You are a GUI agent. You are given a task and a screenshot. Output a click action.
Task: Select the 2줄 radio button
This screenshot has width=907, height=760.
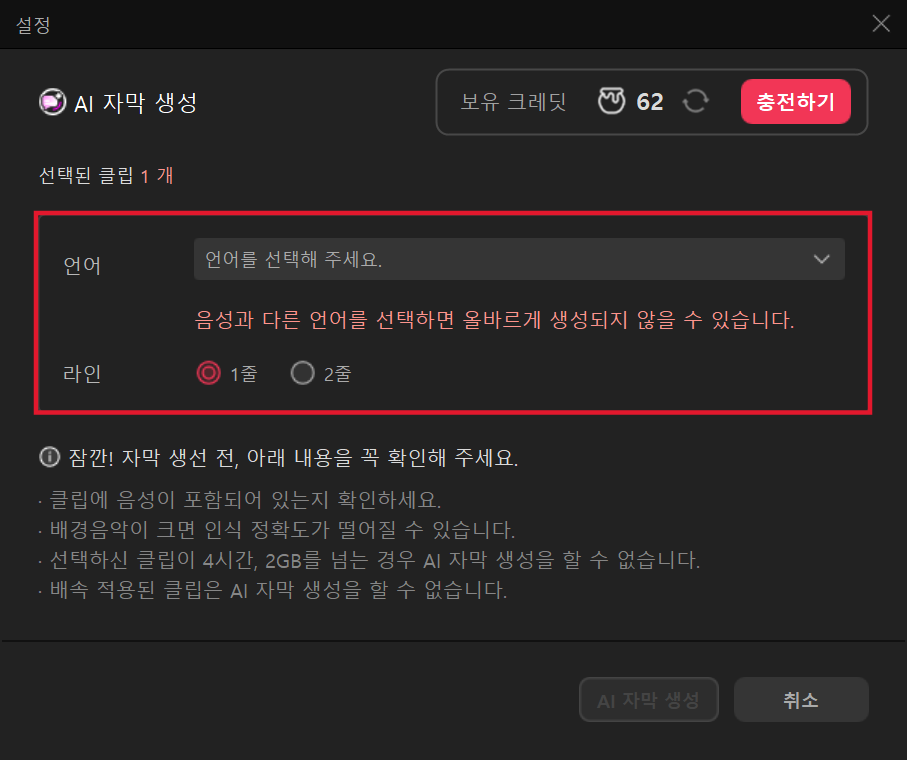[x=303, y=373]
